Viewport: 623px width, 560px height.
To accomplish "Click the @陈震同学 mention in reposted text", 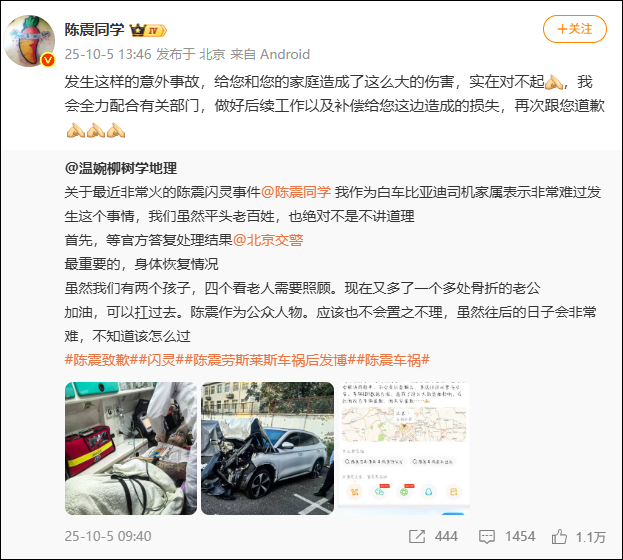I will [296, 192].
